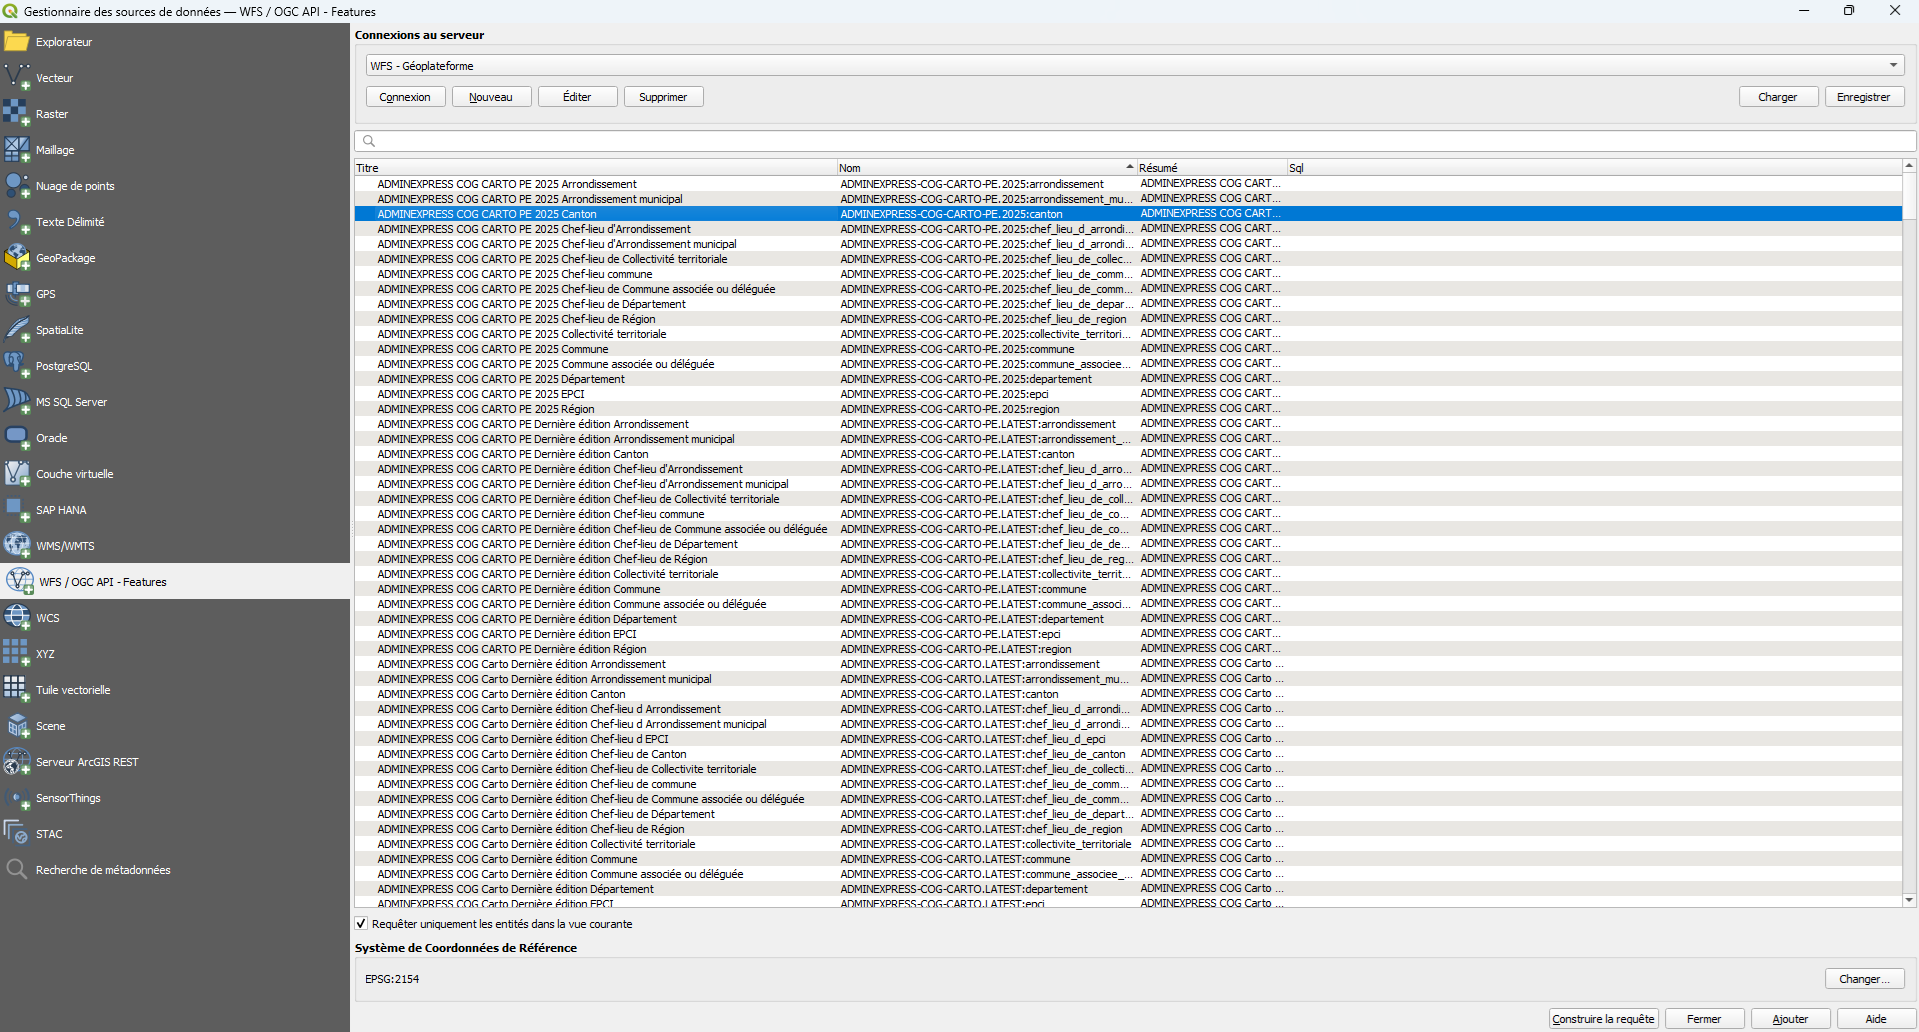Viewport: 1919px width, 1032px height.
Task: Select the STAC source icon
Action: (17, 834)
